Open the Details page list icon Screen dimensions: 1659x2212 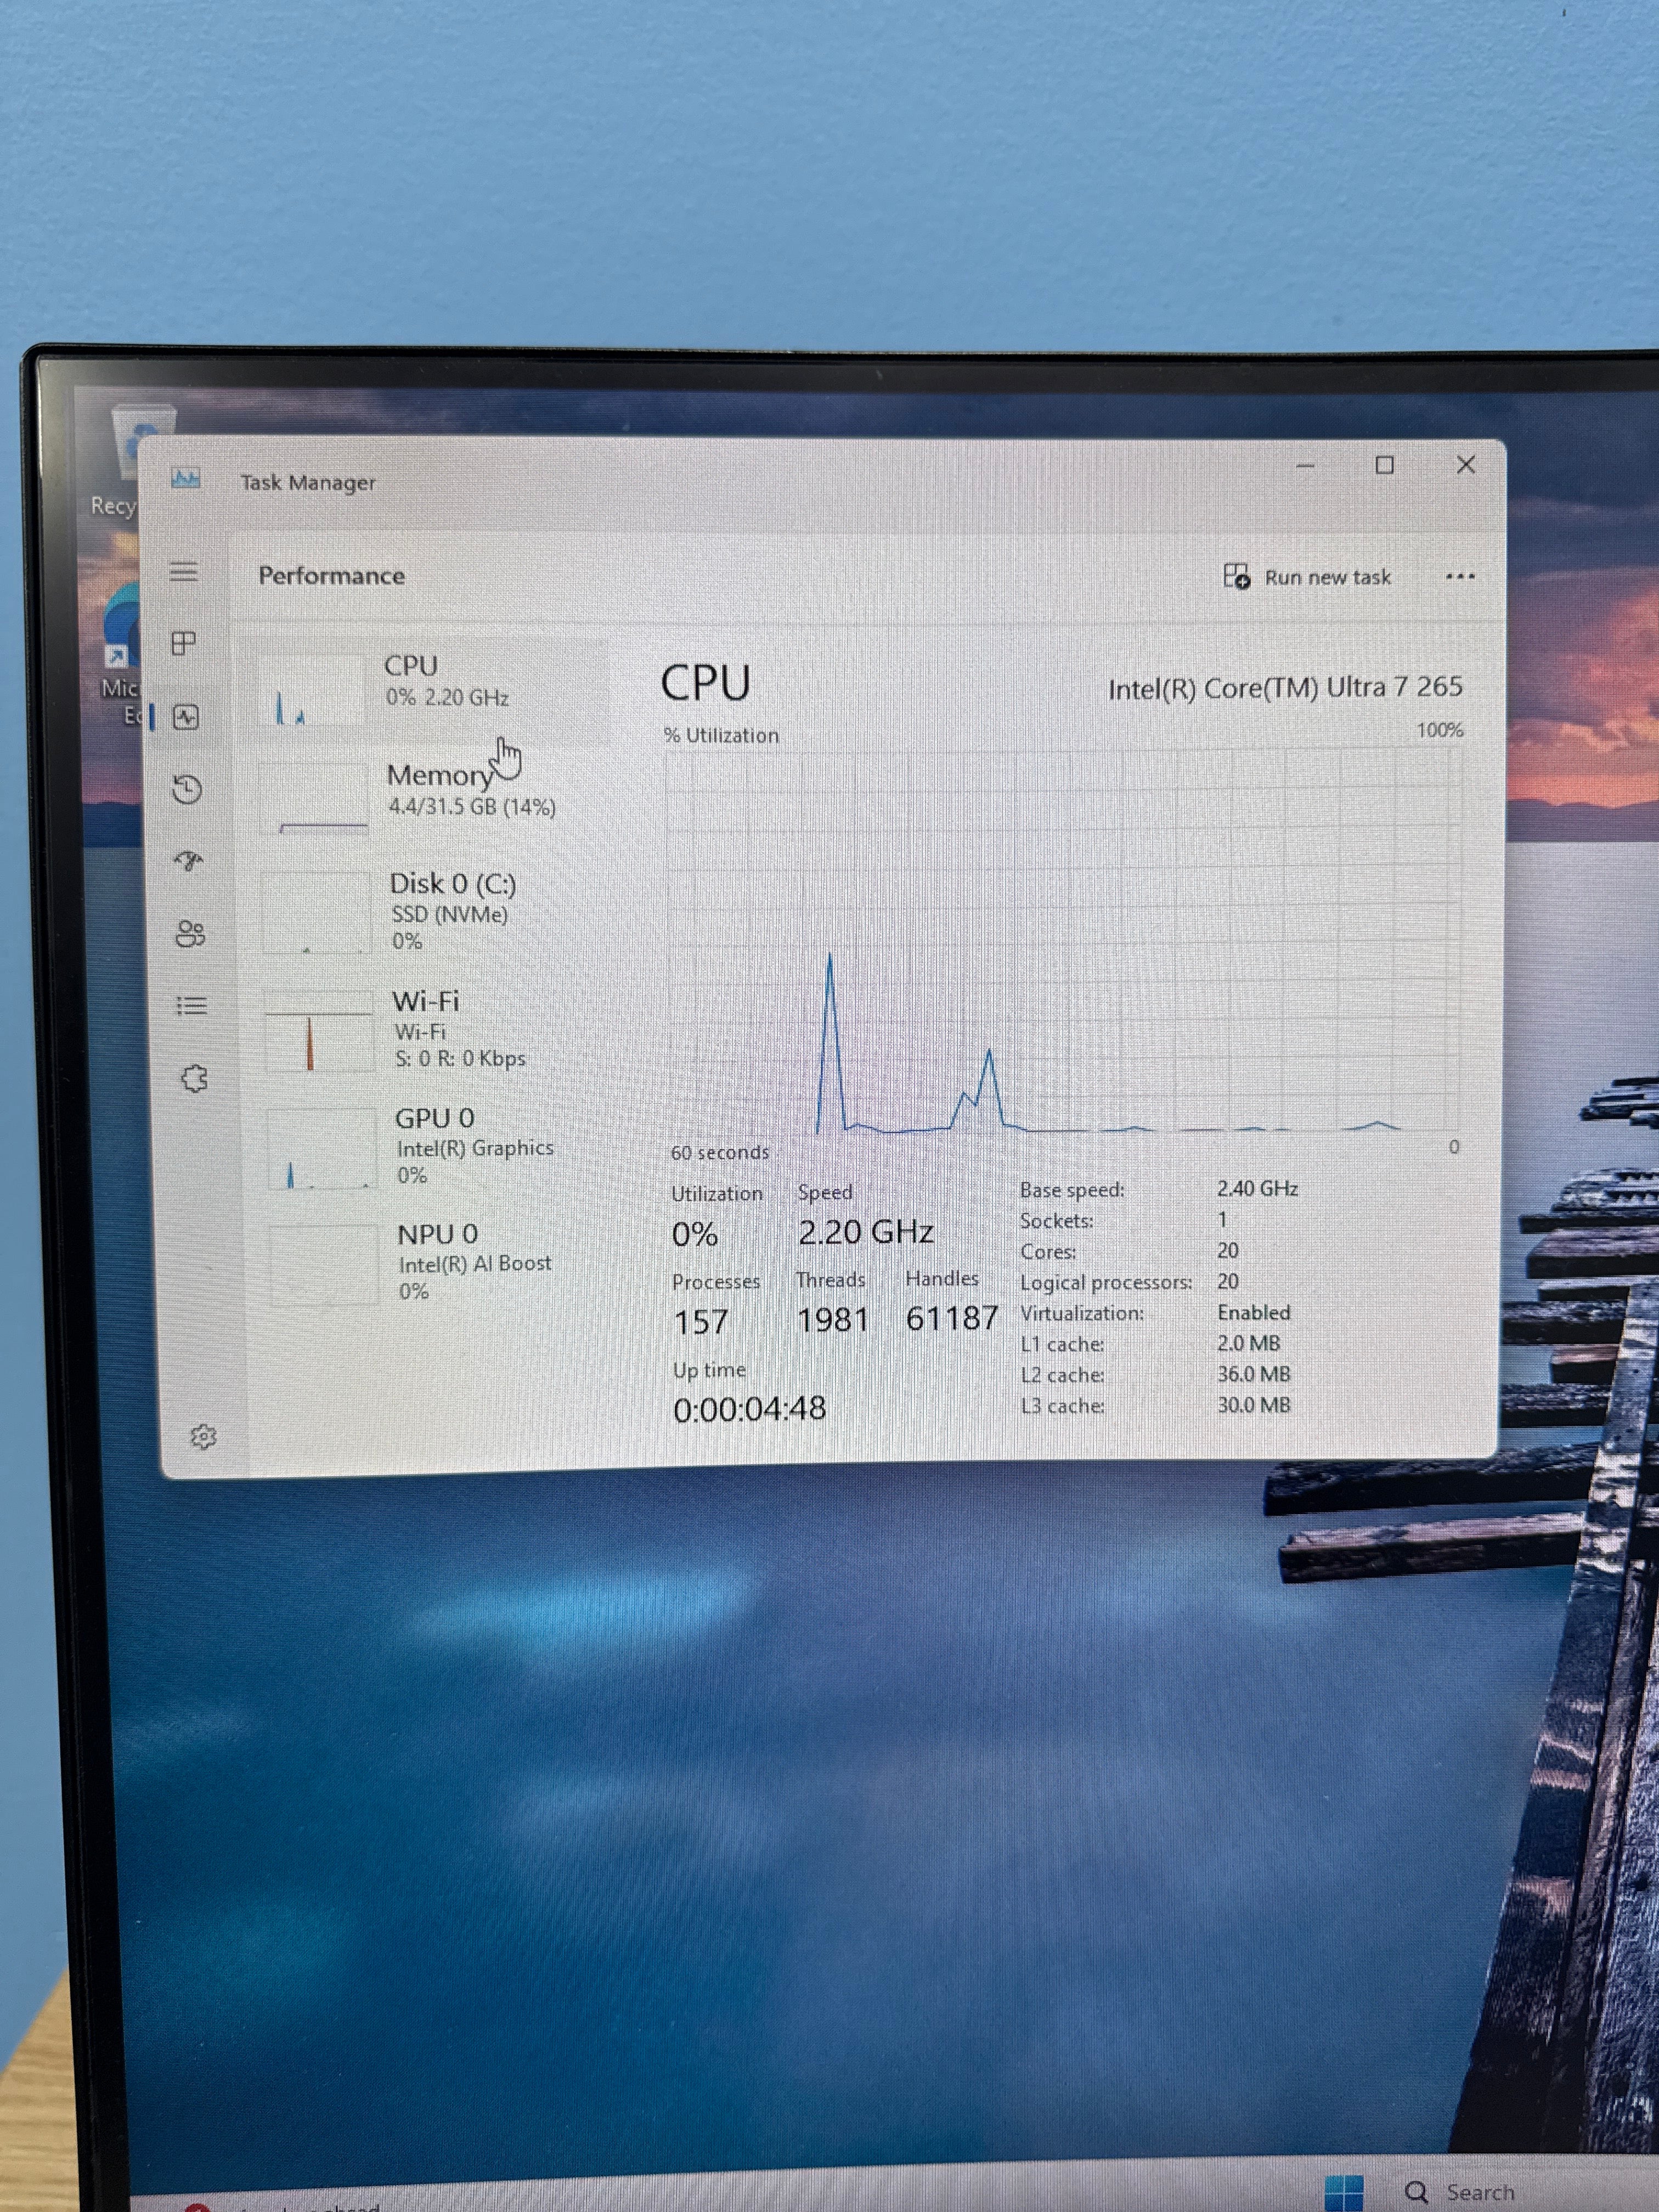[192, 1005]
